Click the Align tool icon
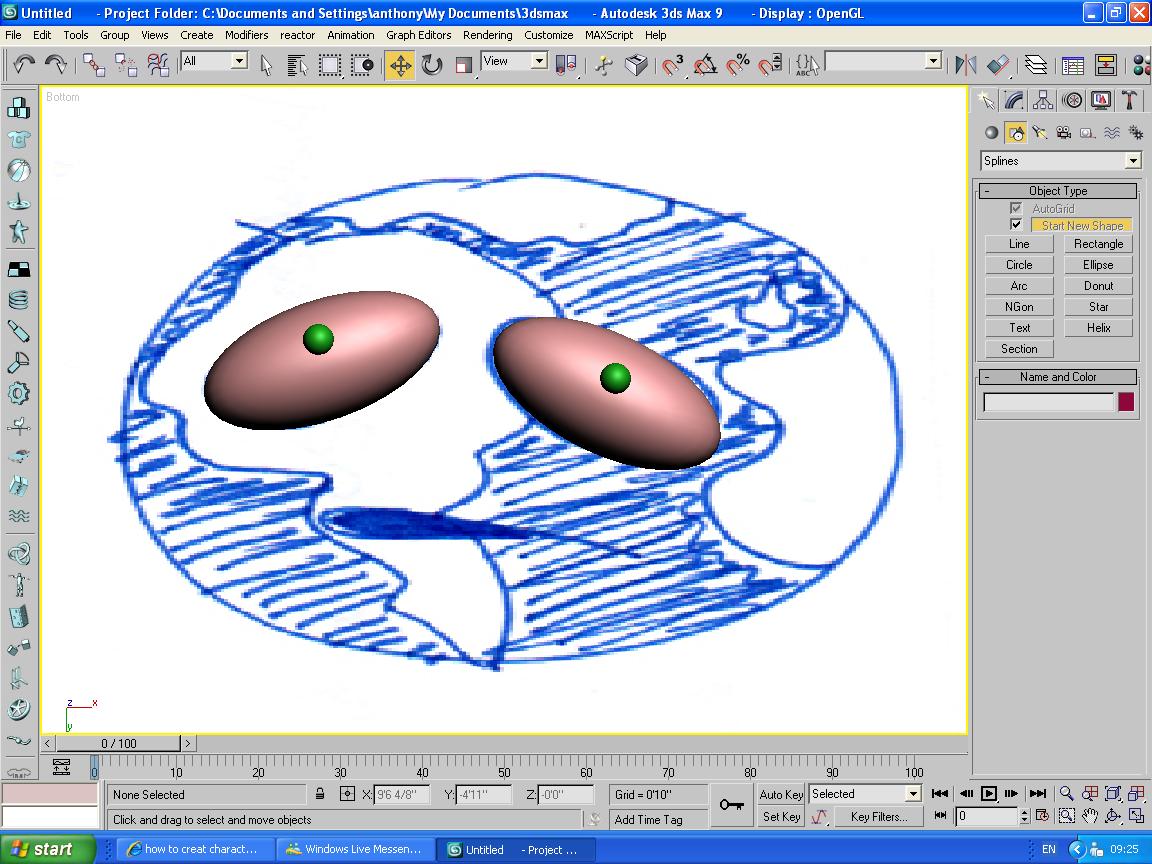Viewport: 1152px width, 864px height. (x=998, y=65)
